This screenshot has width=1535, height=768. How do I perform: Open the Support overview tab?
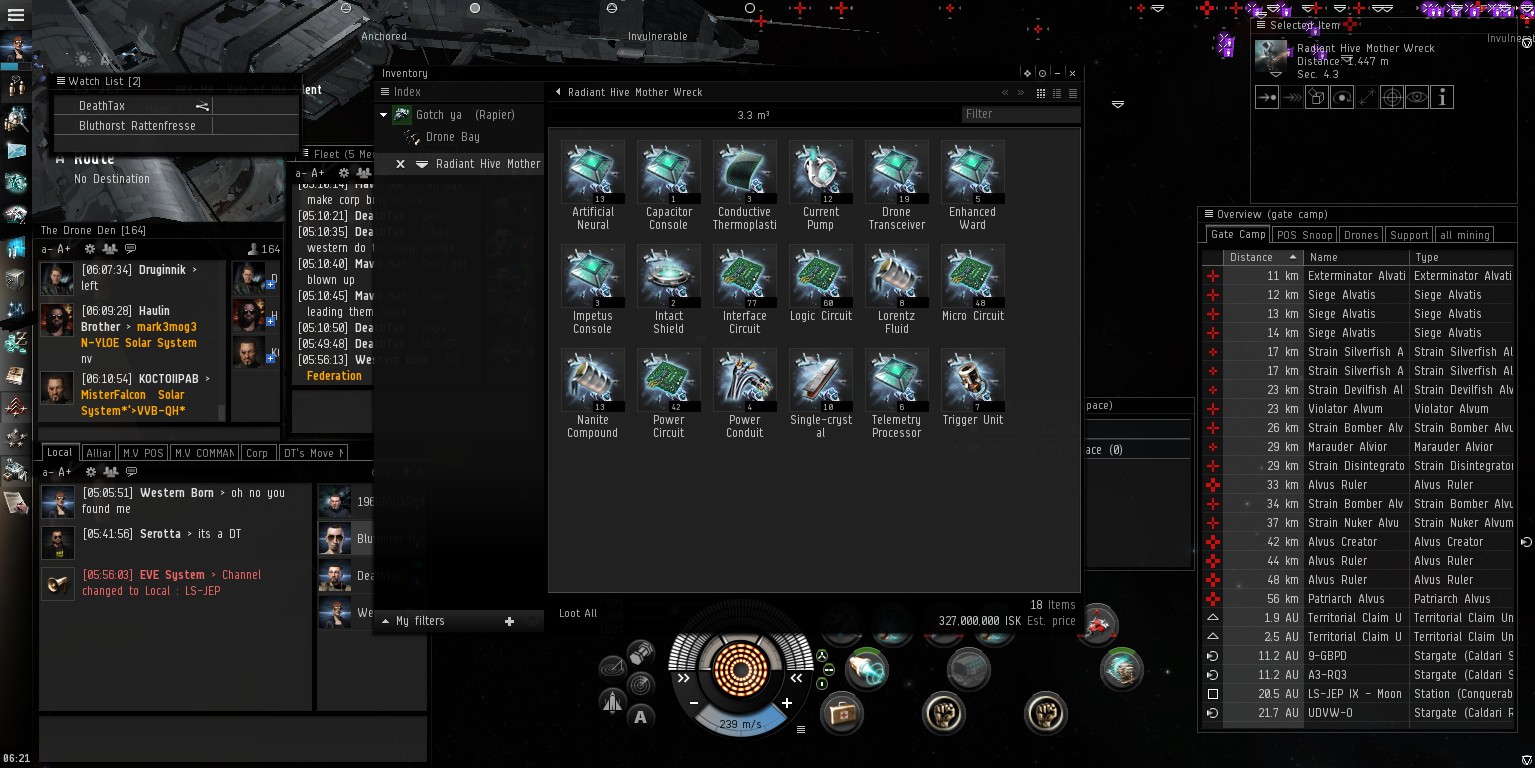[x=1409, y=235]
